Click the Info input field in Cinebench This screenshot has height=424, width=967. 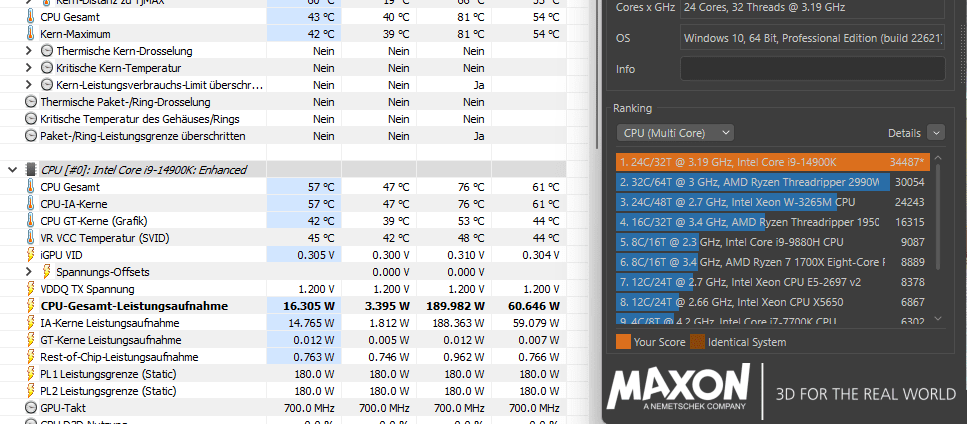point(812,68)
